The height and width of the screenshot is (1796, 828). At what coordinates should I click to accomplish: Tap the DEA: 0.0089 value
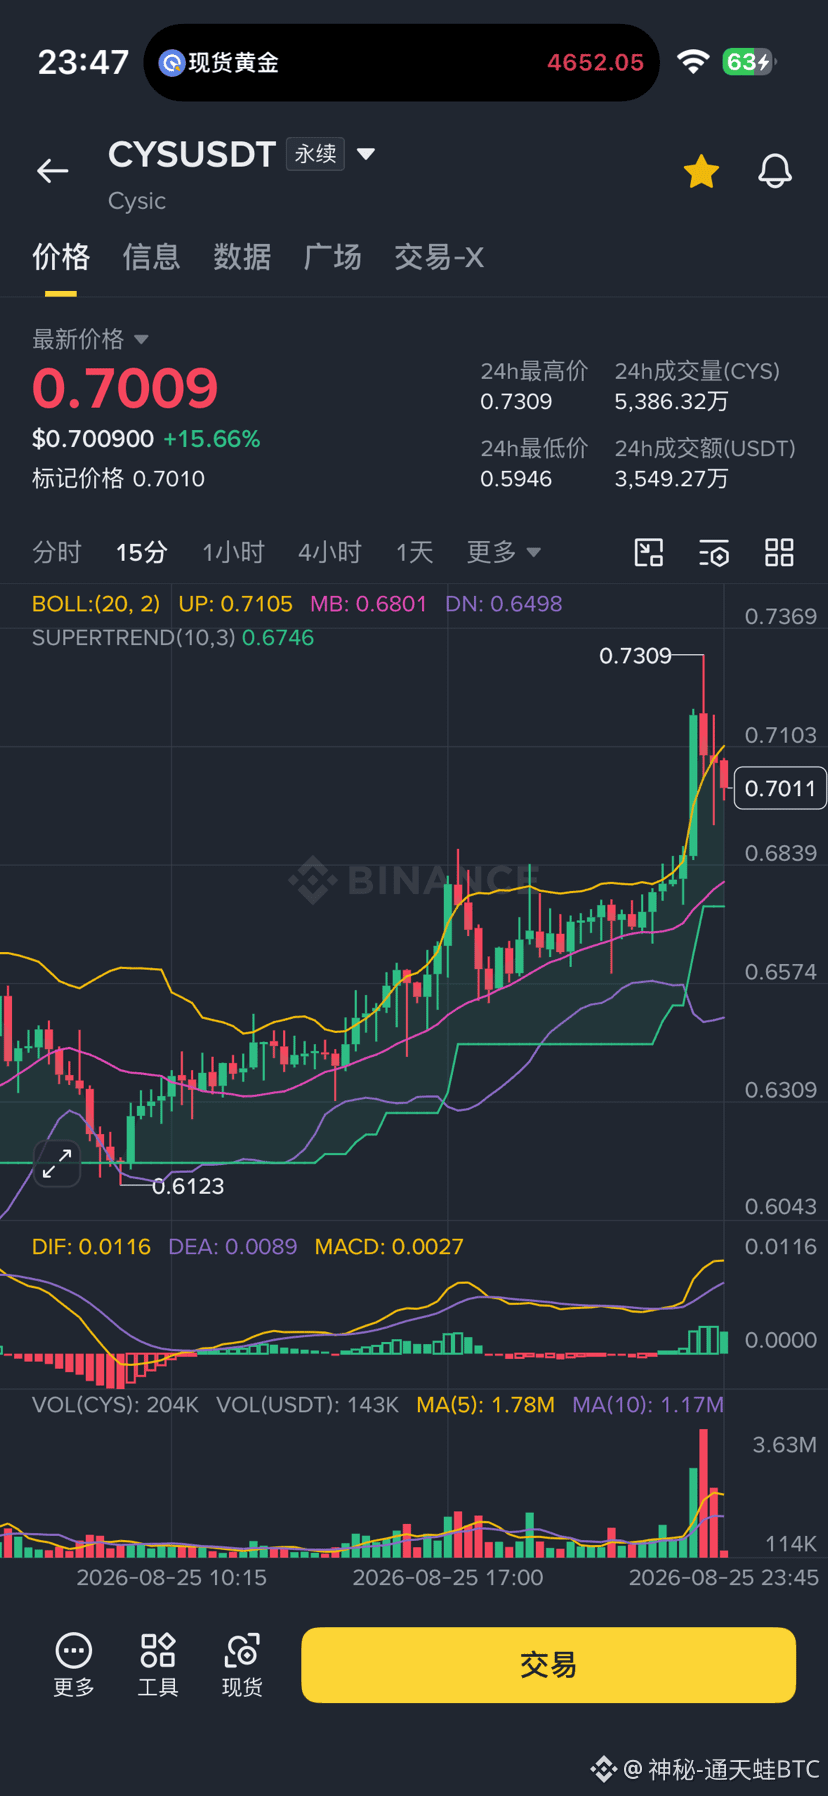(x=232, y=1247)
